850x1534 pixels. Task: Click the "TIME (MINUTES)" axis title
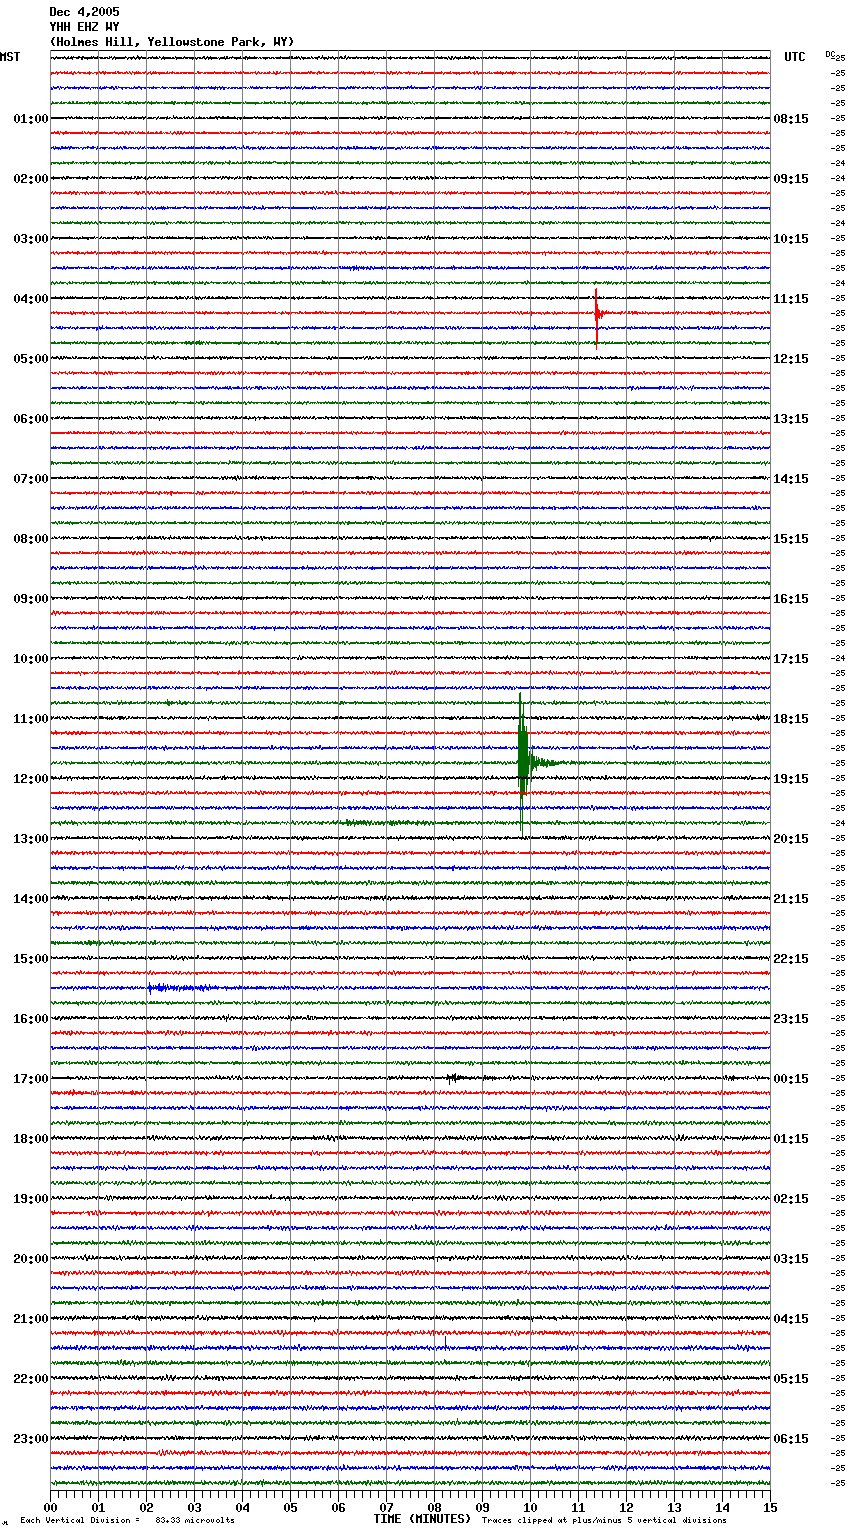[422, 1519]
